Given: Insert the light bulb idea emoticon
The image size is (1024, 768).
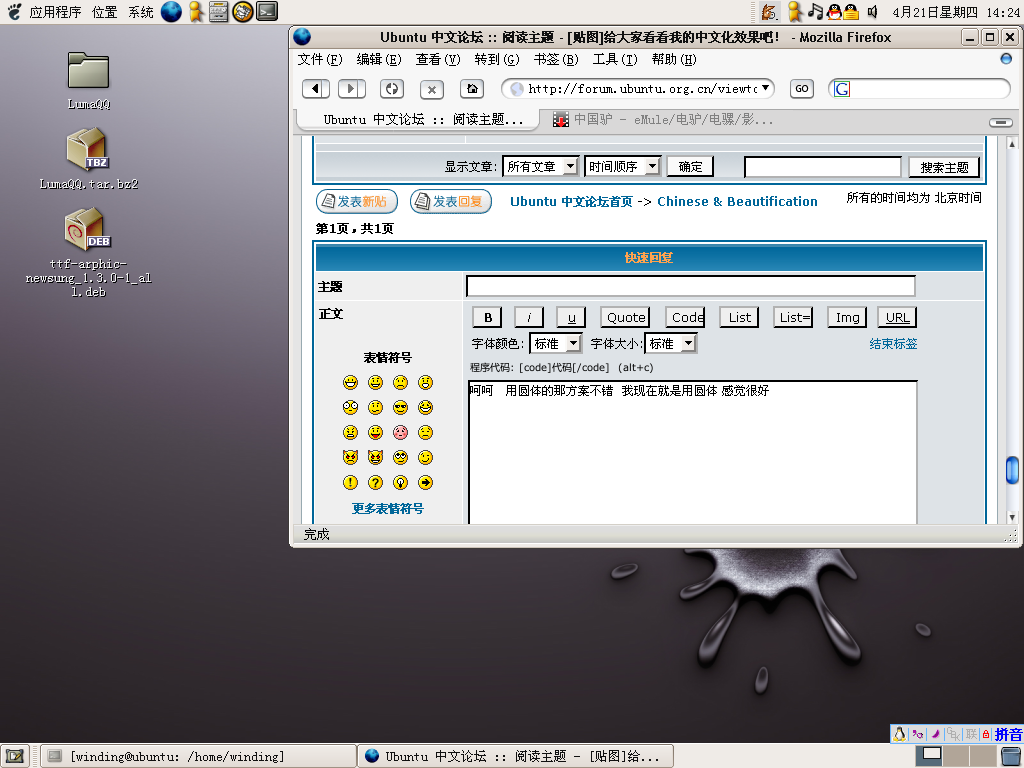Looking at the screenshot, I should pos(400,483).
